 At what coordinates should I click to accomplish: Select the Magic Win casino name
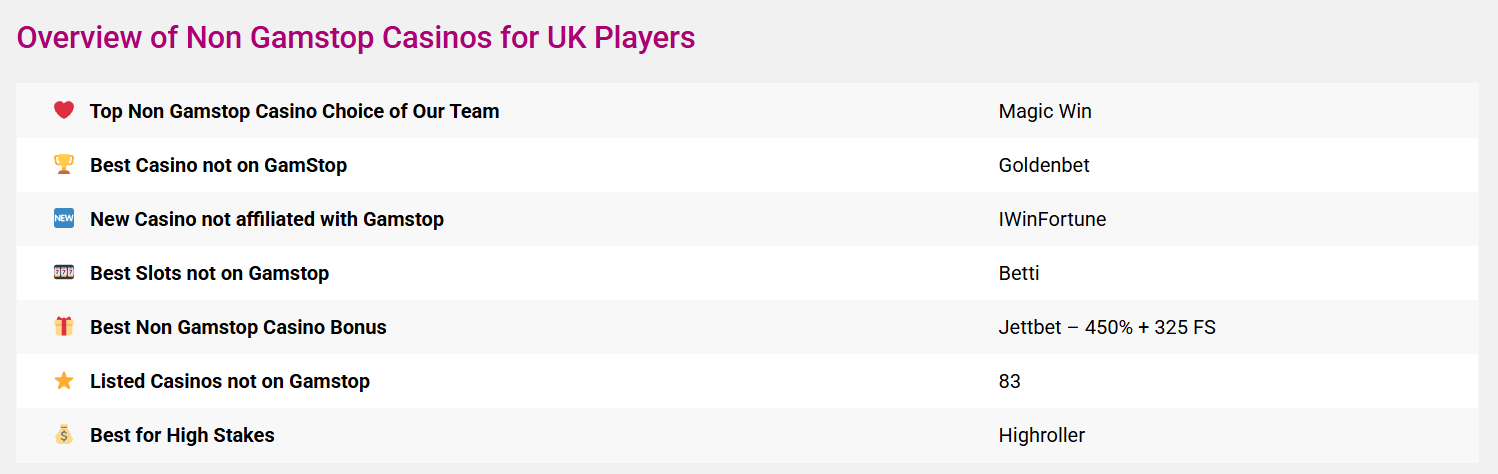pyautogui.click(x=1045, y=111)
